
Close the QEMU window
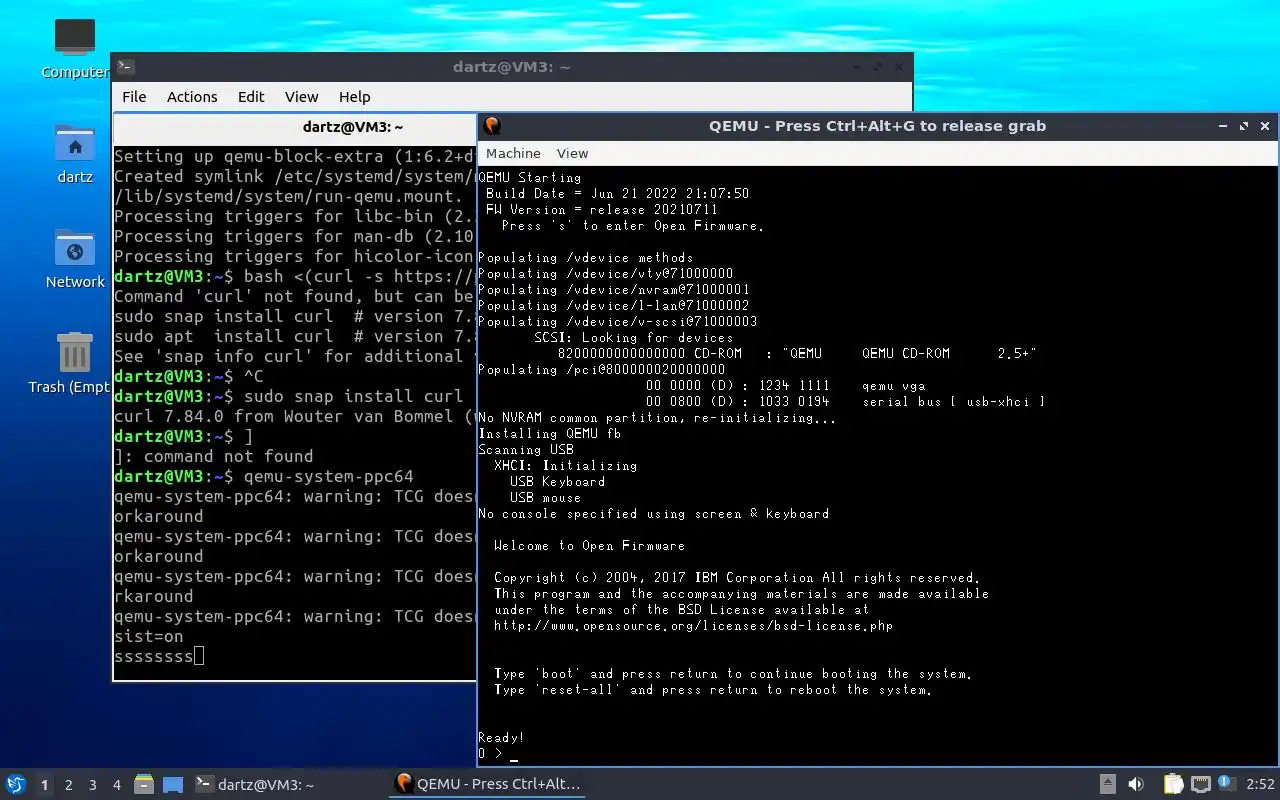(1265, 126)
